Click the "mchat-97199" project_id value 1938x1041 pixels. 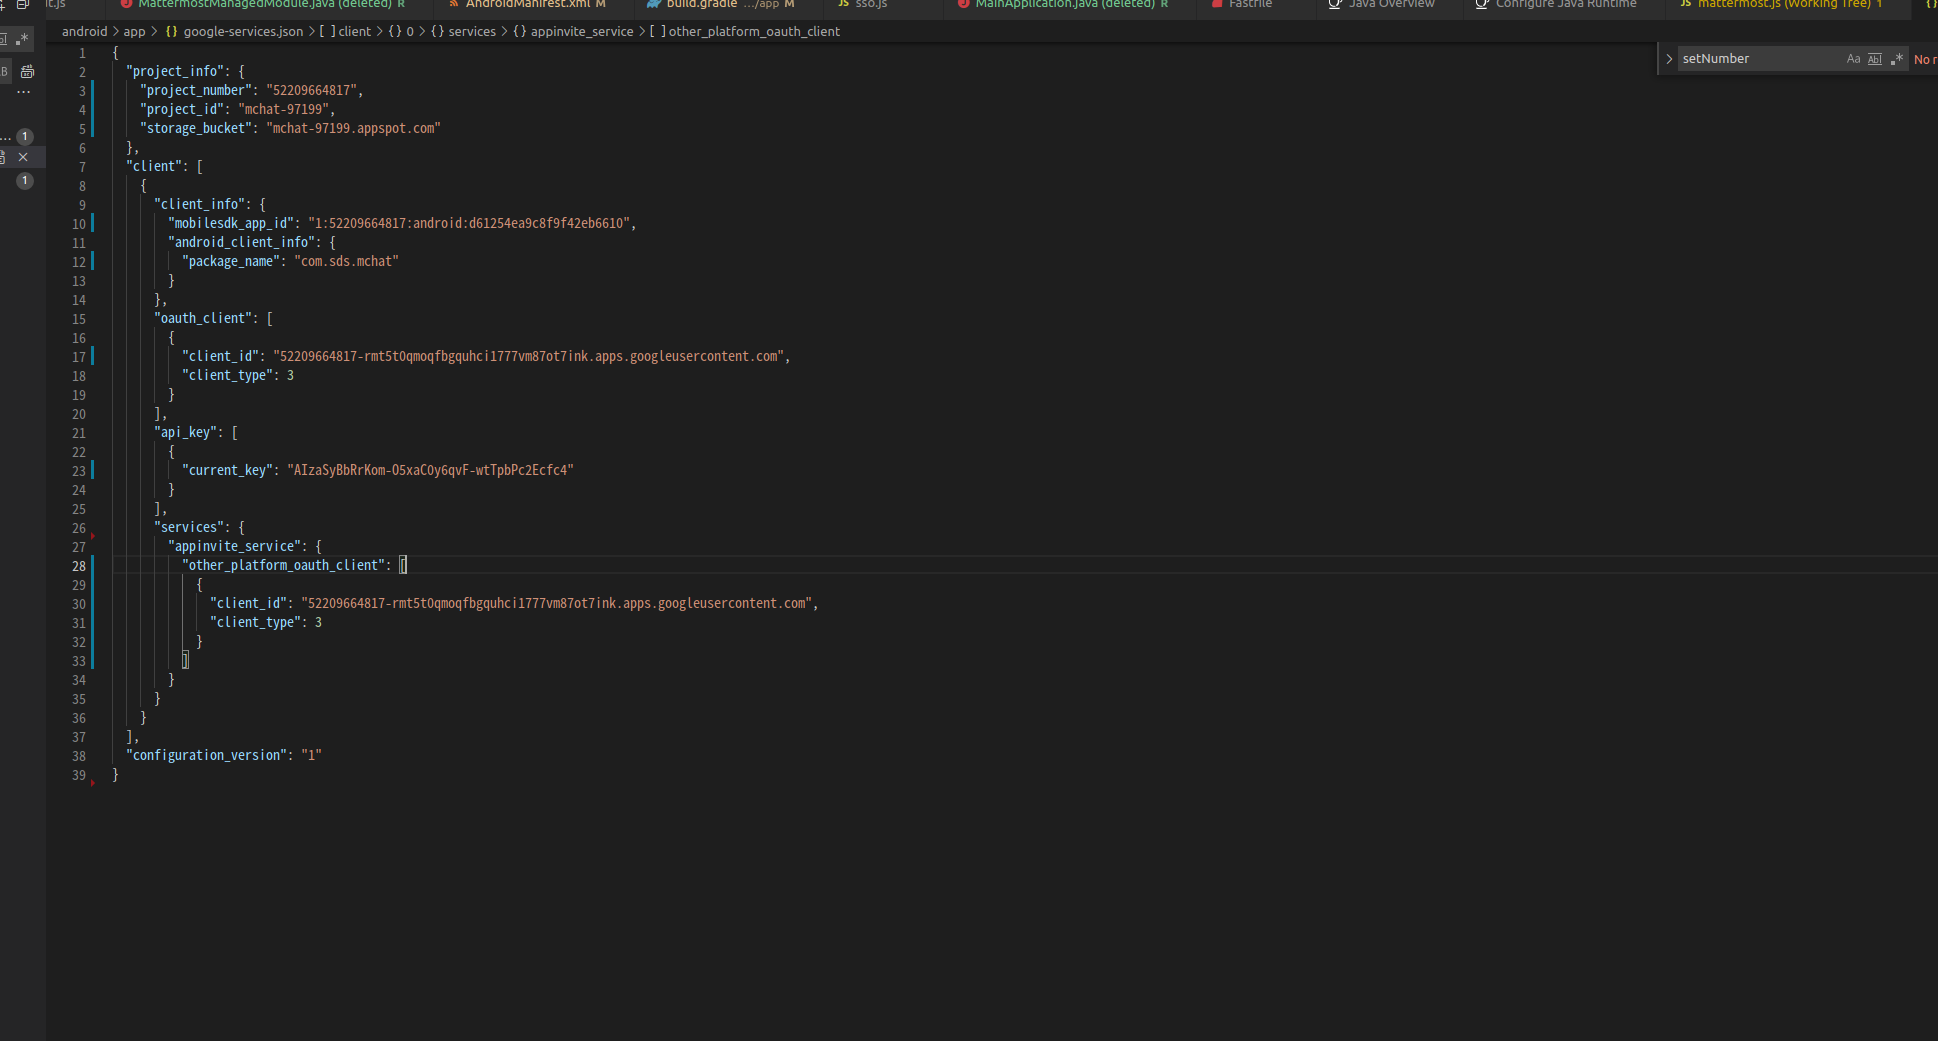[284, 109]
